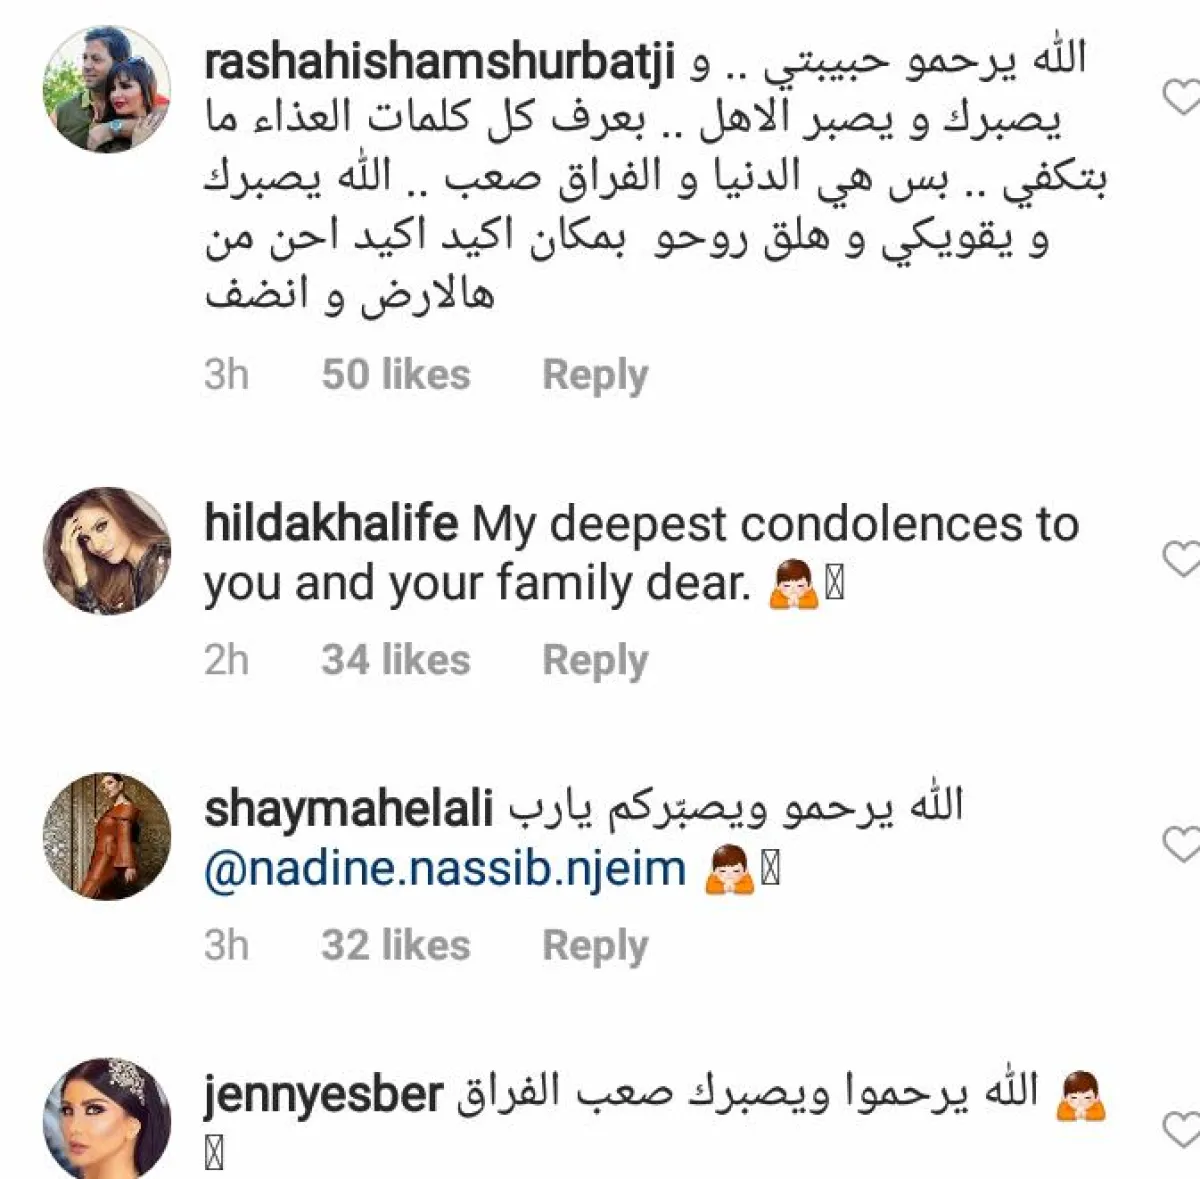Open rashahishamshurbatji's profile picture
The image size is (1200, 1179).
[107, 89]
